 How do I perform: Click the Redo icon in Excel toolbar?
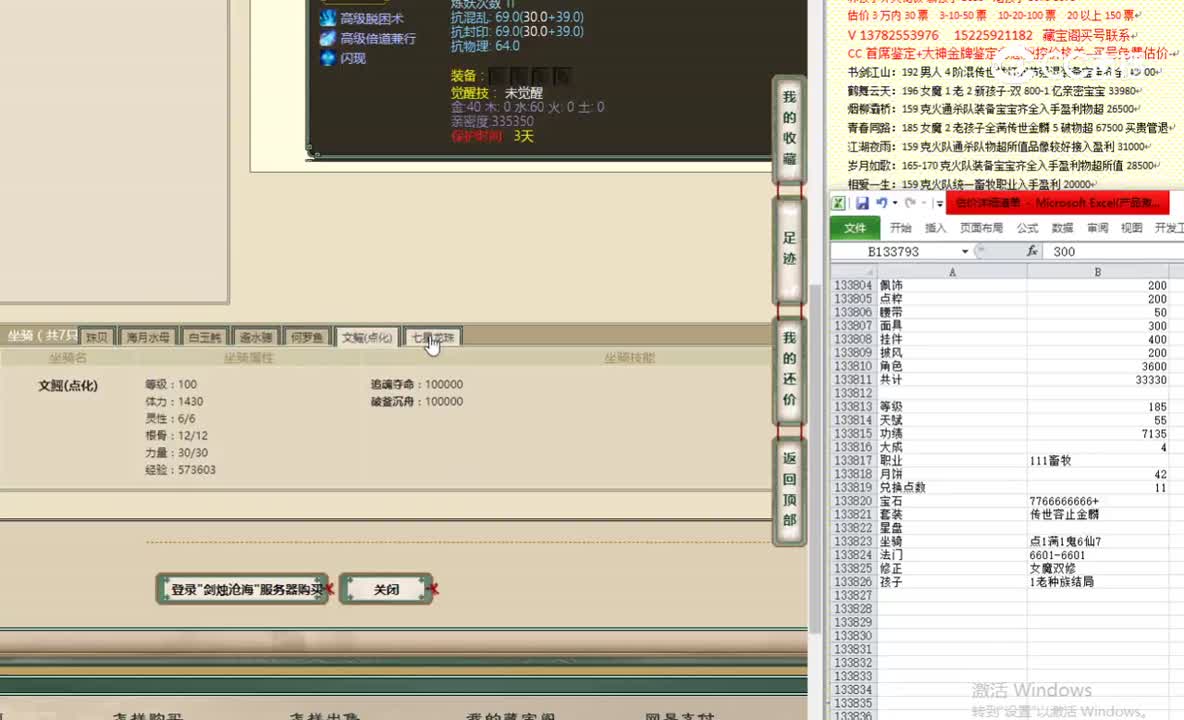point(910,203)
